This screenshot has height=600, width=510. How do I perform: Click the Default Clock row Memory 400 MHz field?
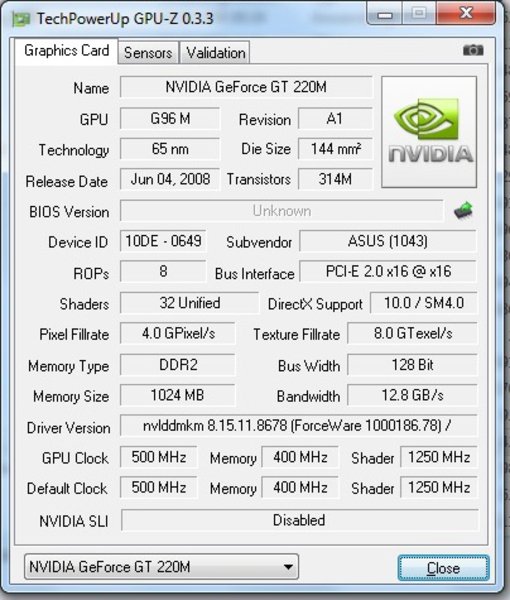[x=300, y=488]
